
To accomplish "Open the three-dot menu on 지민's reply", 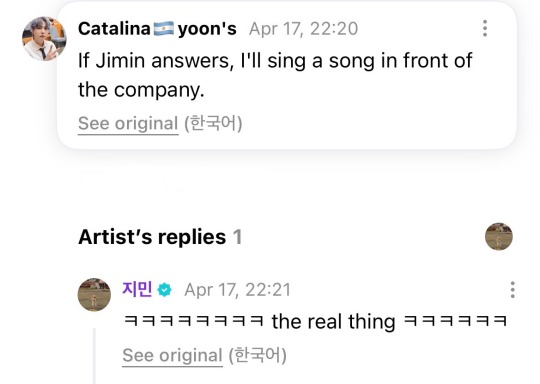I will point(512,290).
